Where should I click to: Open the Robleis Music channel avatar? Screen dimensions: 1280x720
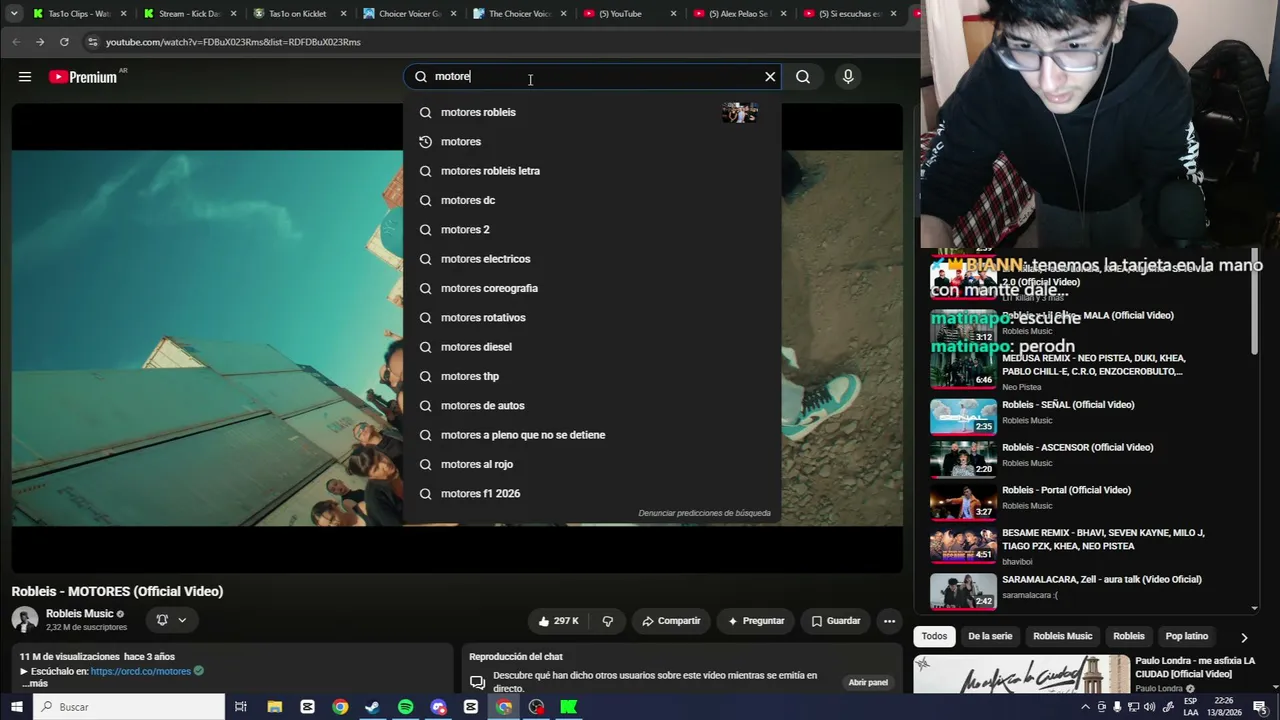[x=25, y=620]
